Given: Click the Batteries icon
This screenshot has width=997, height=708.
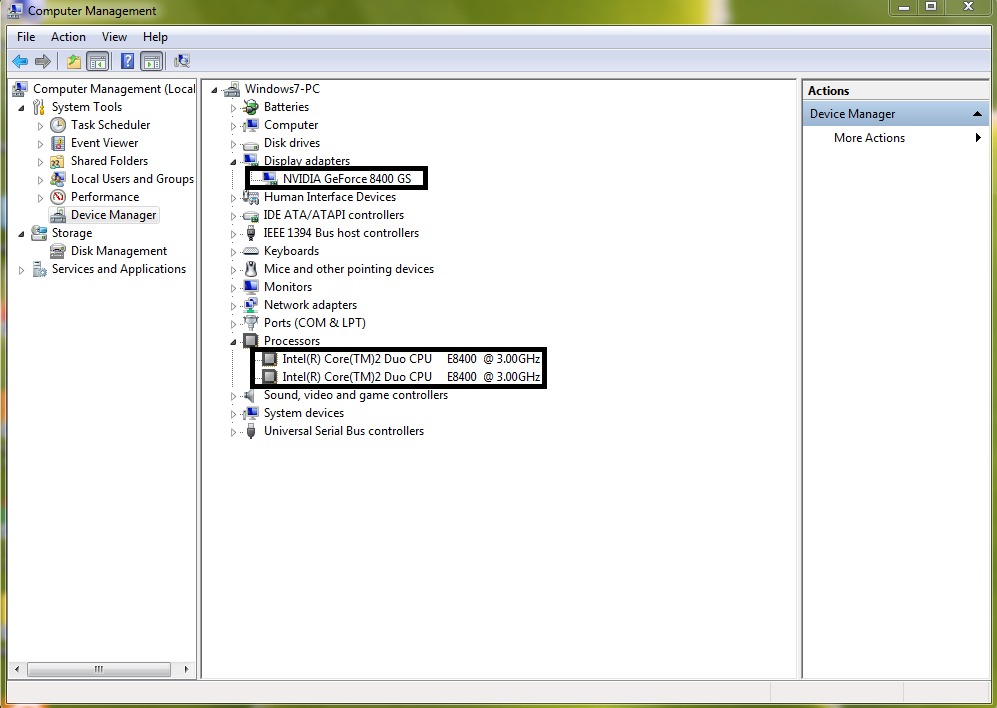Looking at the screenshot, I should [x=251, y=107].
